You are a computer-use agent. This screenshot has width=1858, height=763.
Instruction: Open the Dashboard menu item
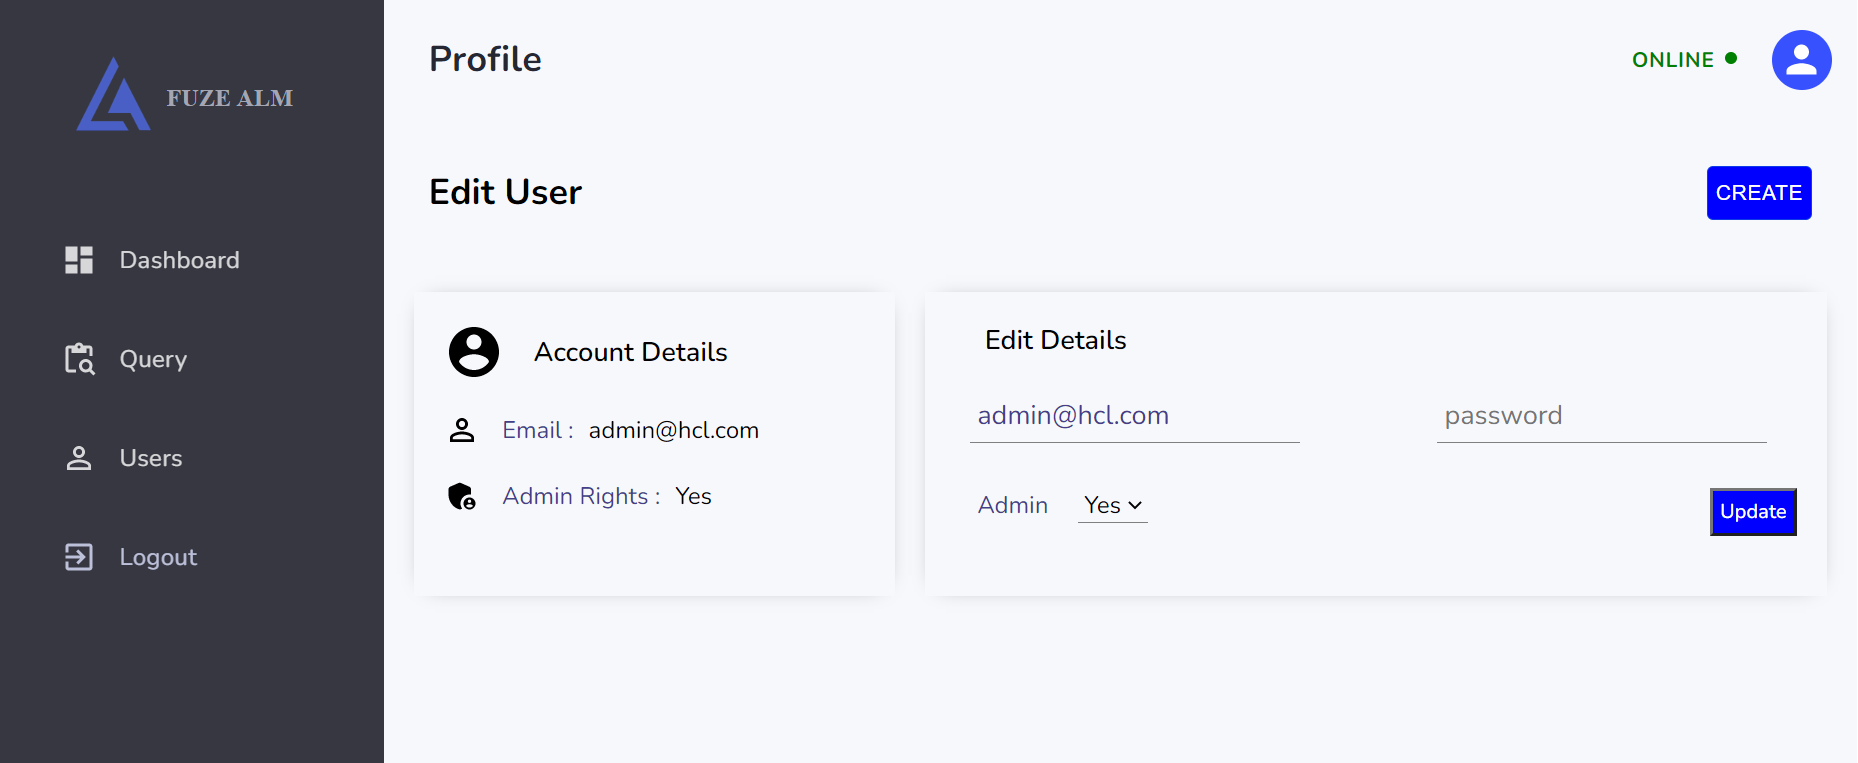[x=179, y=260]
